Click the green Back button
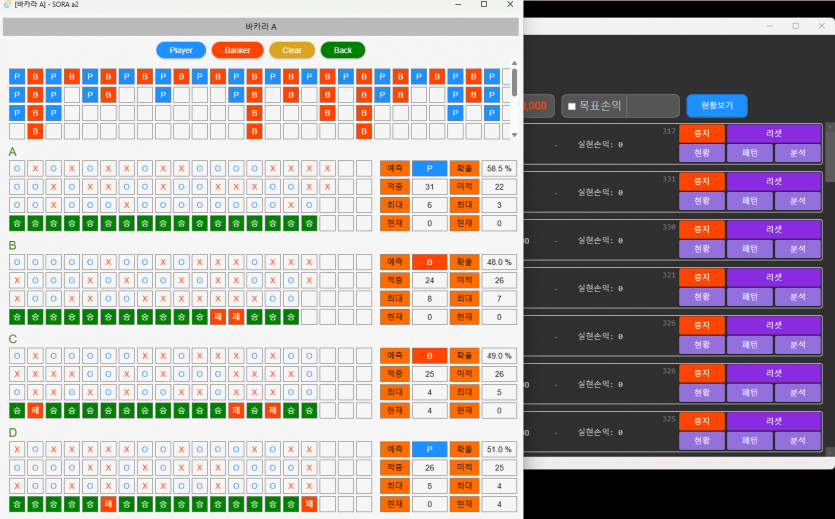The width and height of the screenshot is (835, 519). (342, 50)
